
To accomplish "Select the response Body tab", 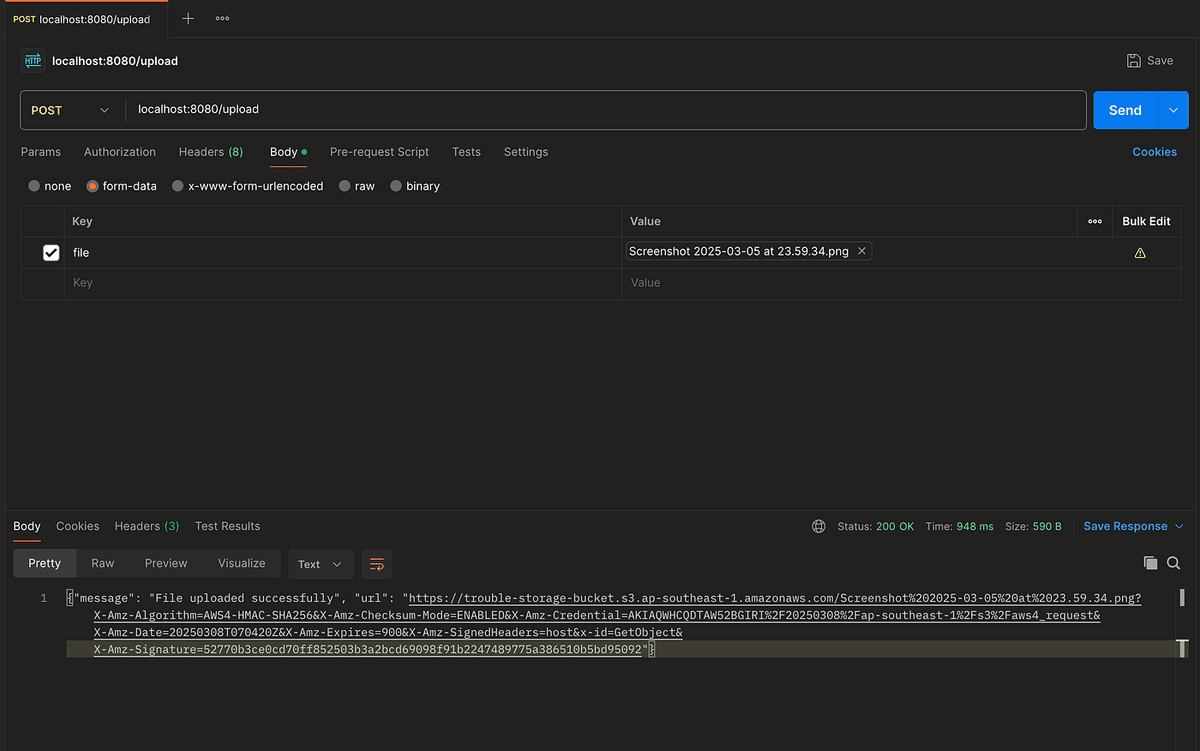I will pos(27,526).
